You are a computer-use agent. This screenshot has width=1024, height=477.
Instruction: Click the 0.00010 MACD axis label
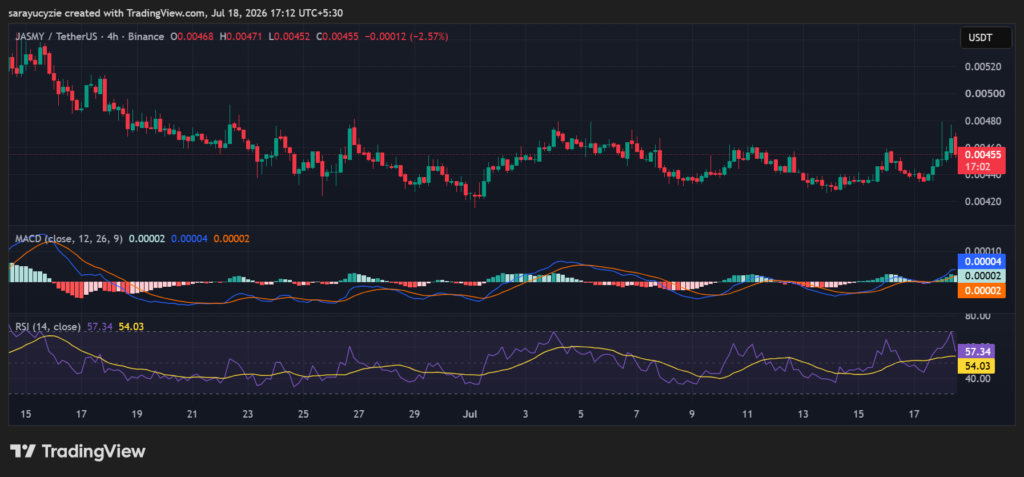pos(982,251)
